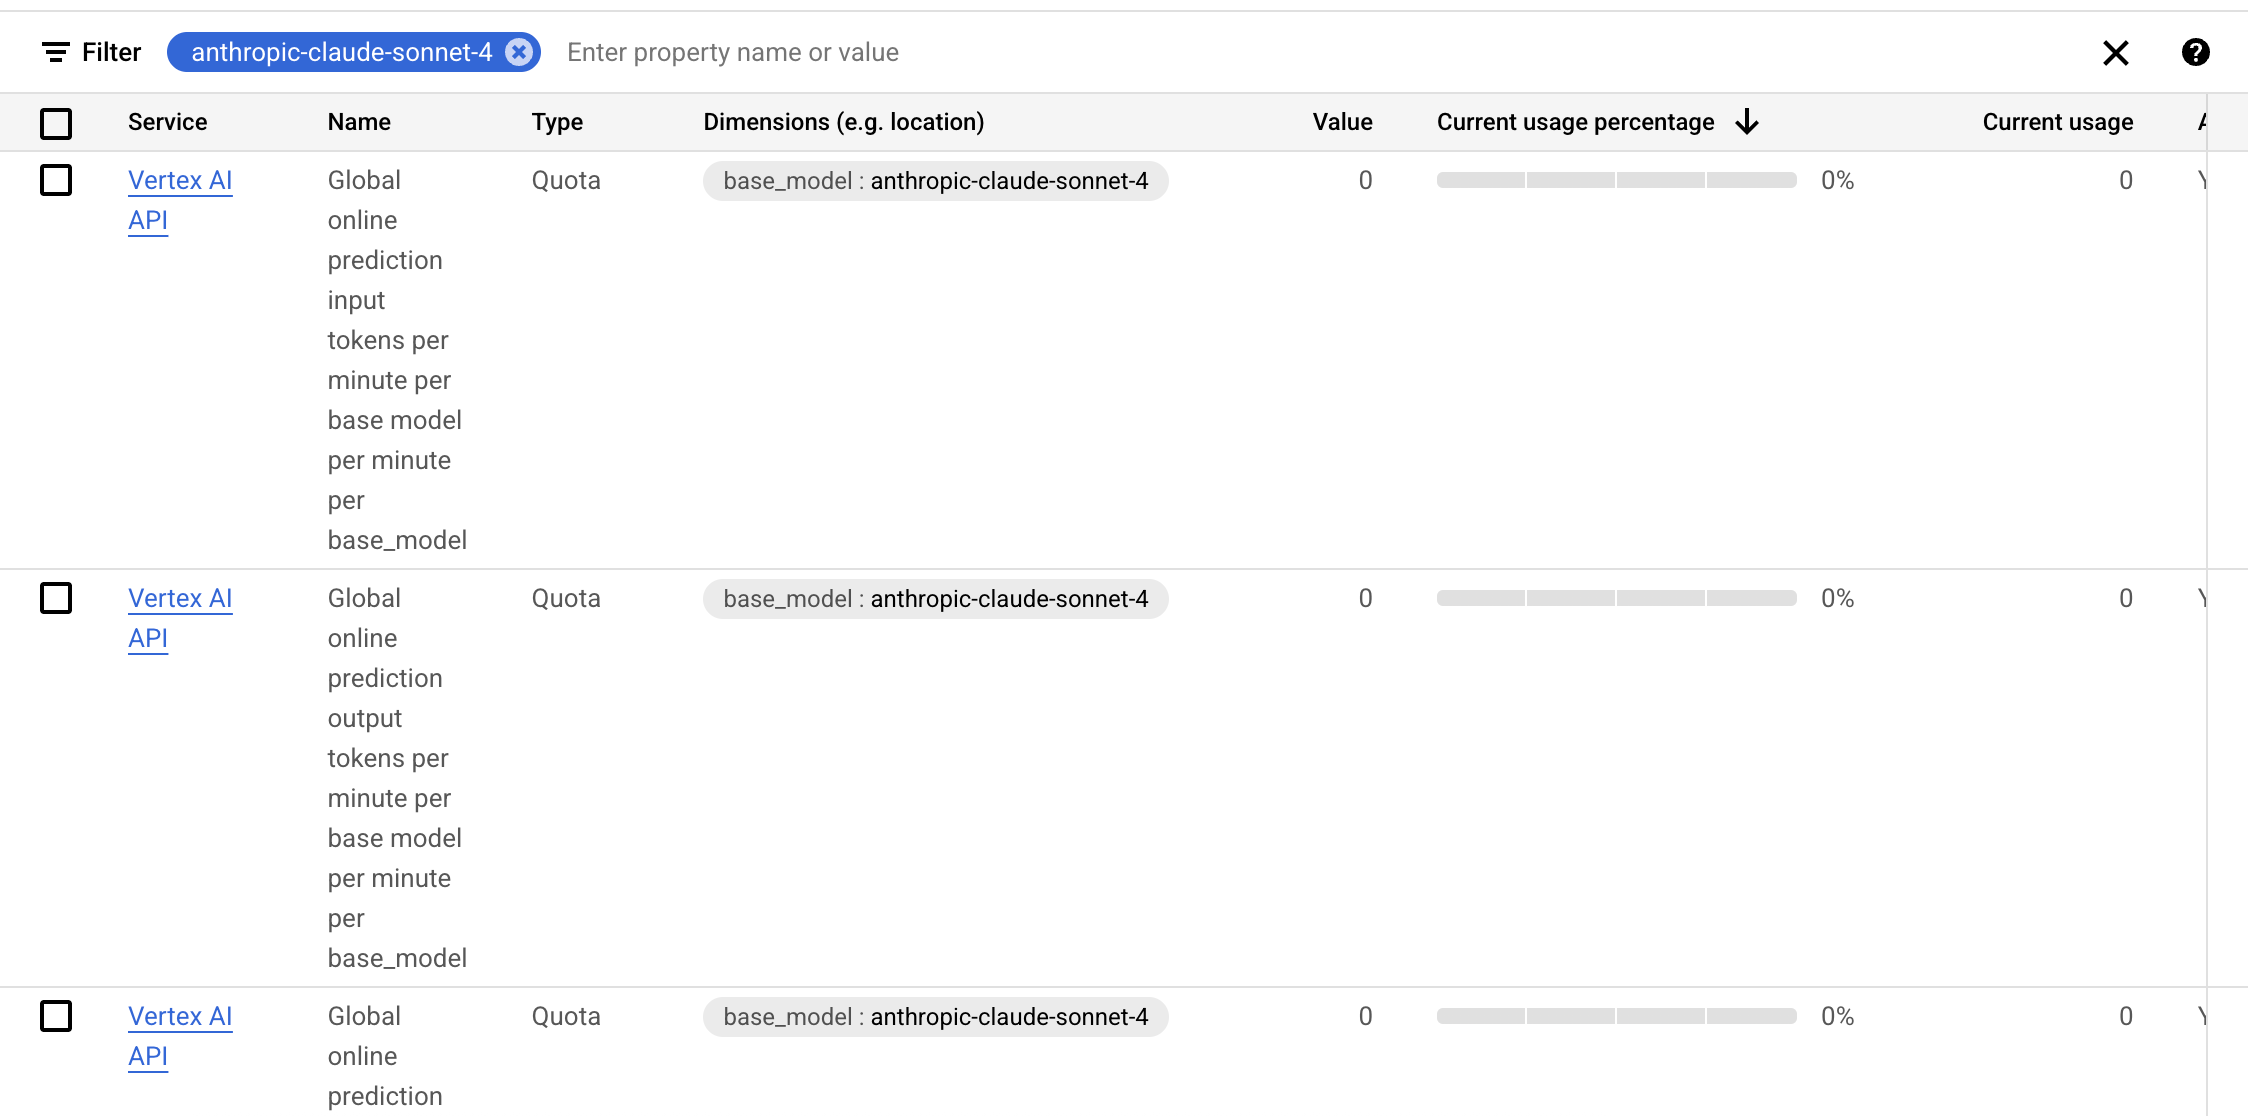This screenshot has height=1116, width=2248.
Task: Check the output tokens quota row checkbox
Action: point(56,598)
